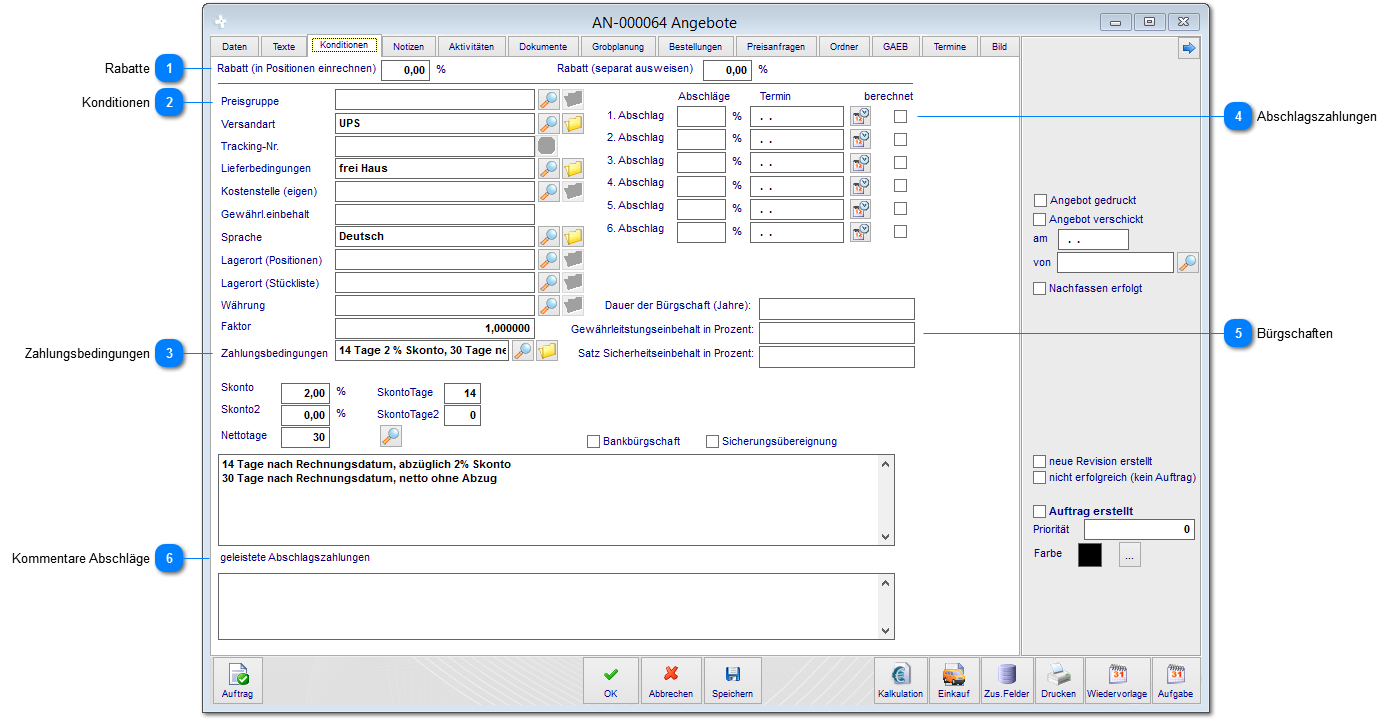Click up arrow of geleistete Abschlagszahlungen scrollbar
The height and width of the screenshot is (721, 1393).
(885, 582)
